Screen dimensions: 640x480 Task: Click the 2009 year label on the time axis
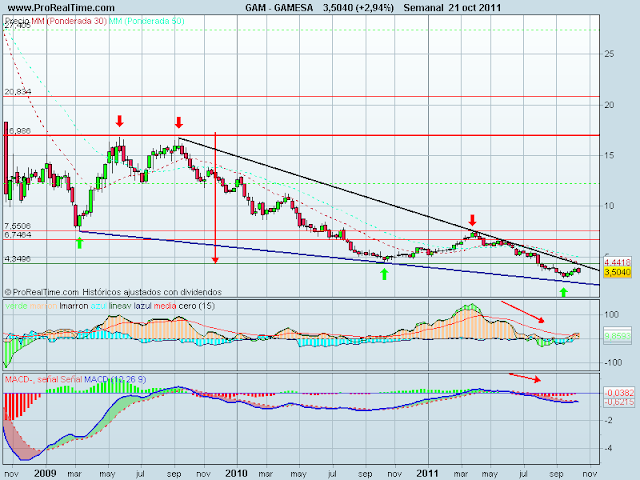(45, 473)
